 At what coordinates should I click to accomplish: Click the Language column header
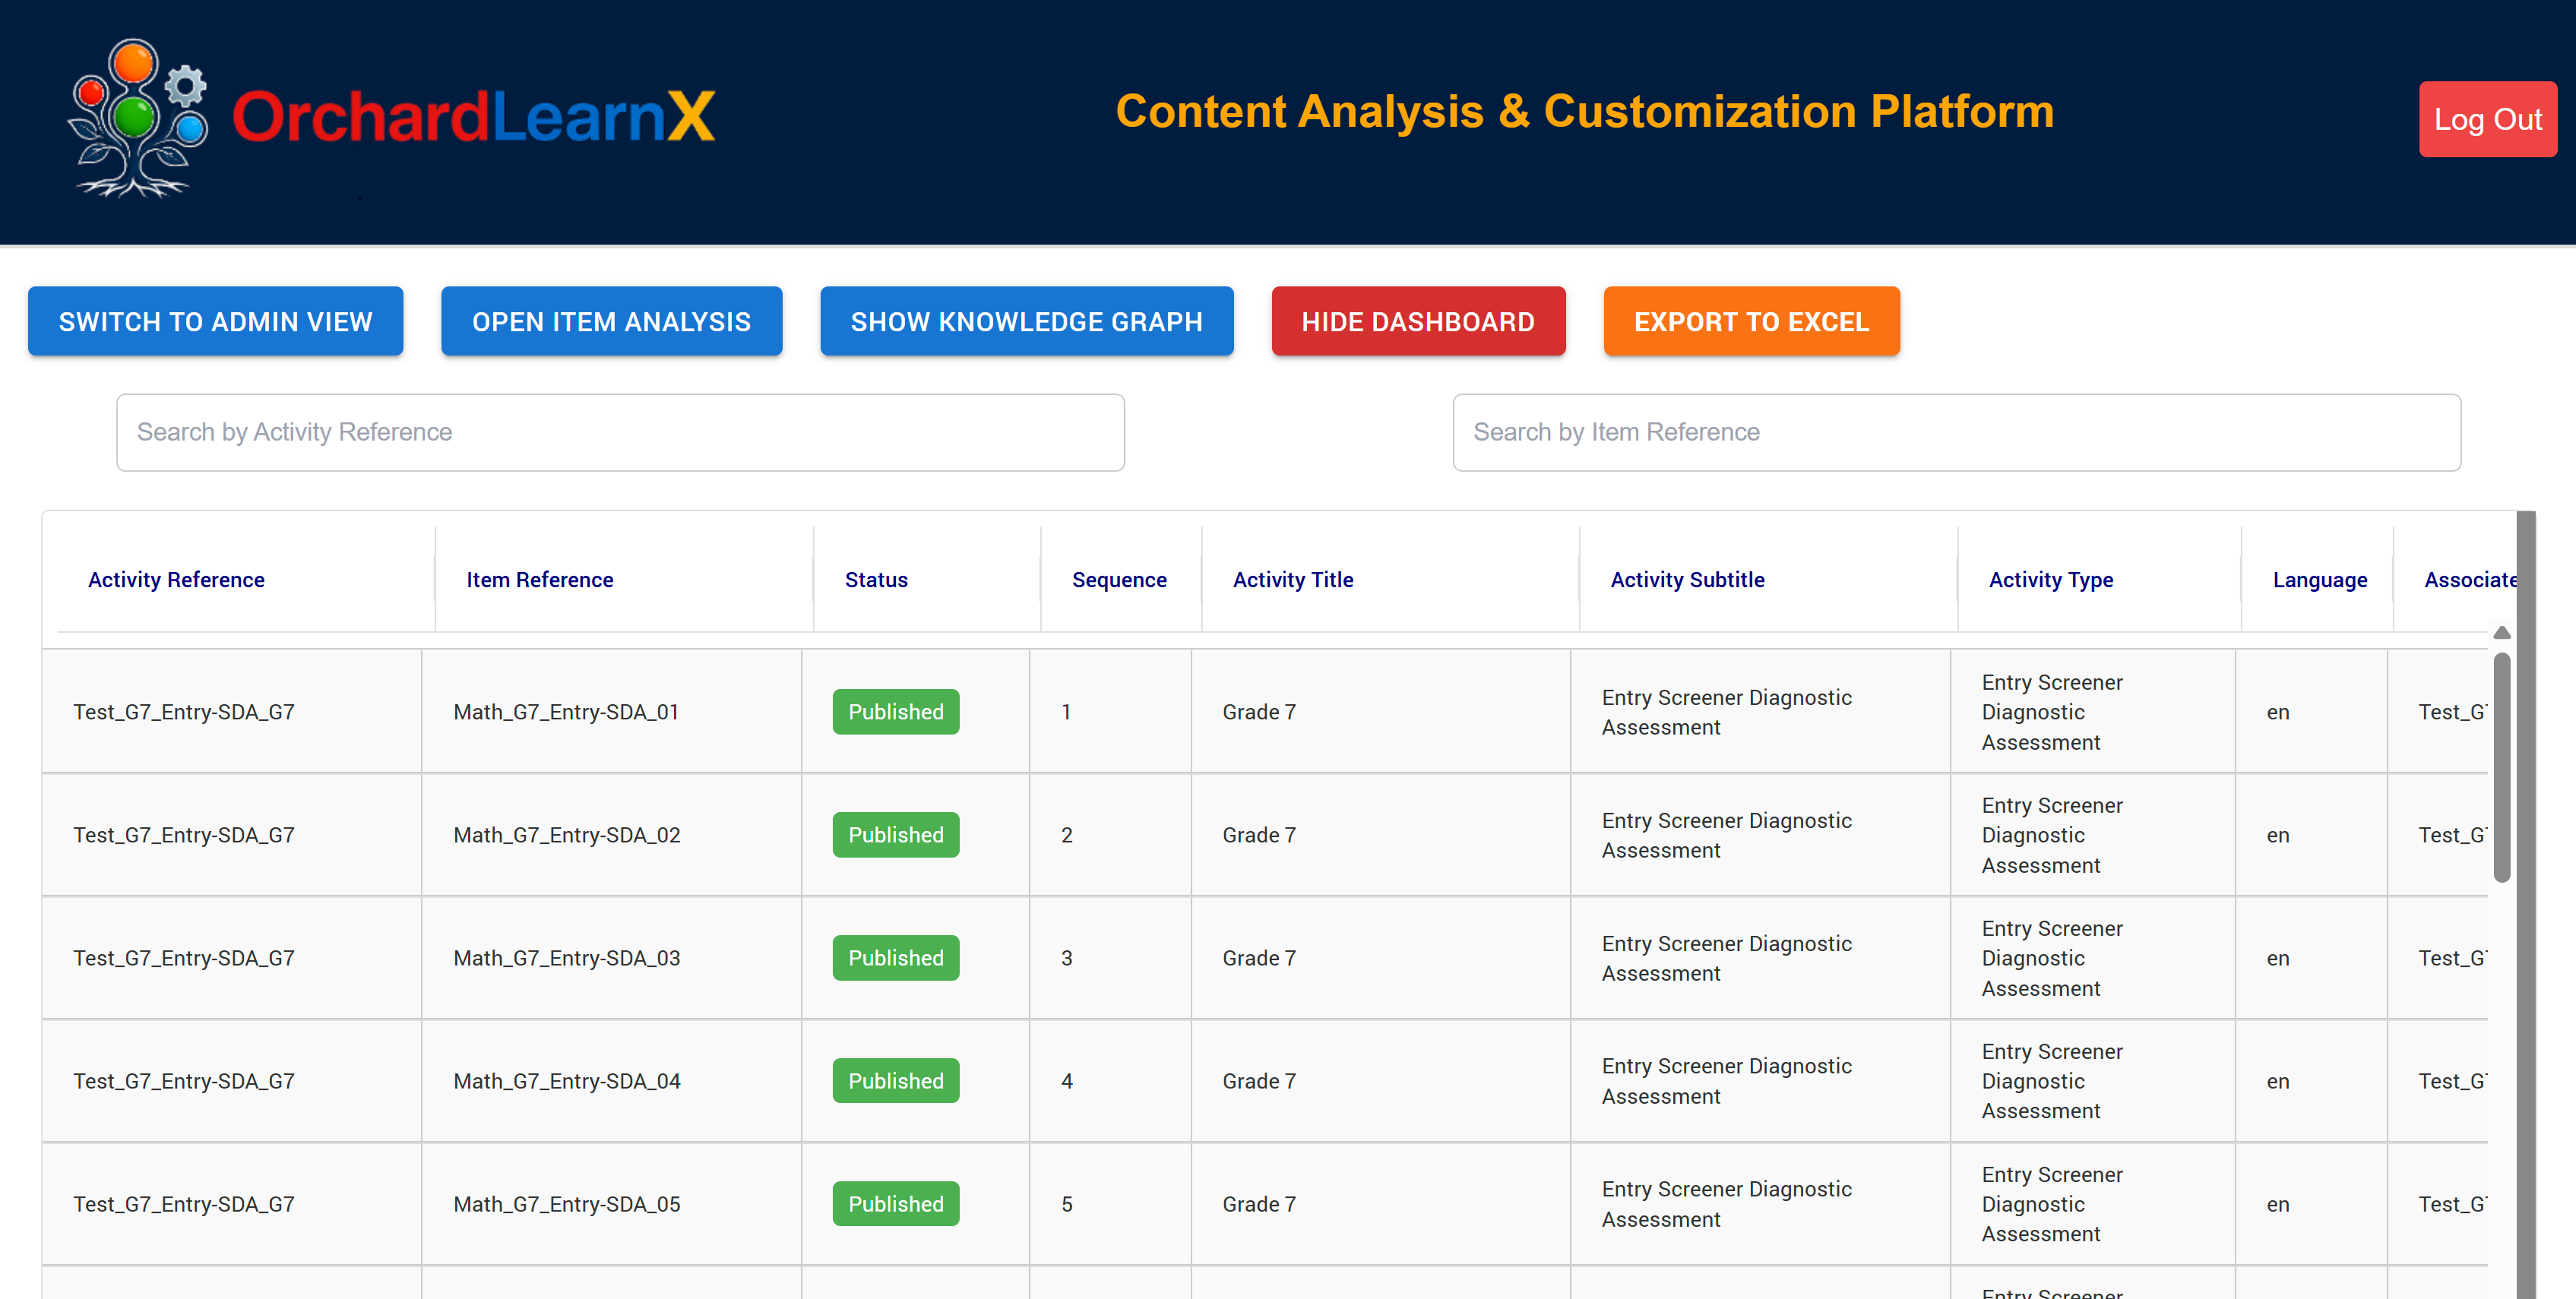tap(2320, 579)
